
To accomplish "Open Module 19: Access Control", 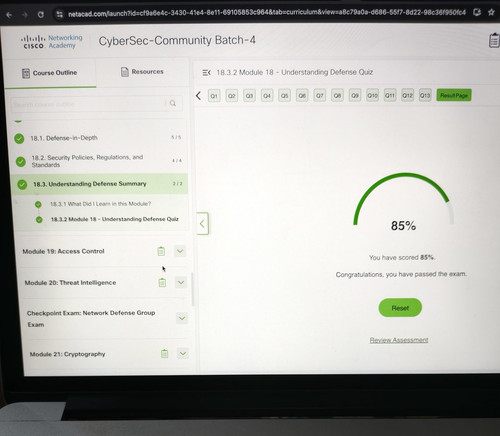I will click(63, 251).
